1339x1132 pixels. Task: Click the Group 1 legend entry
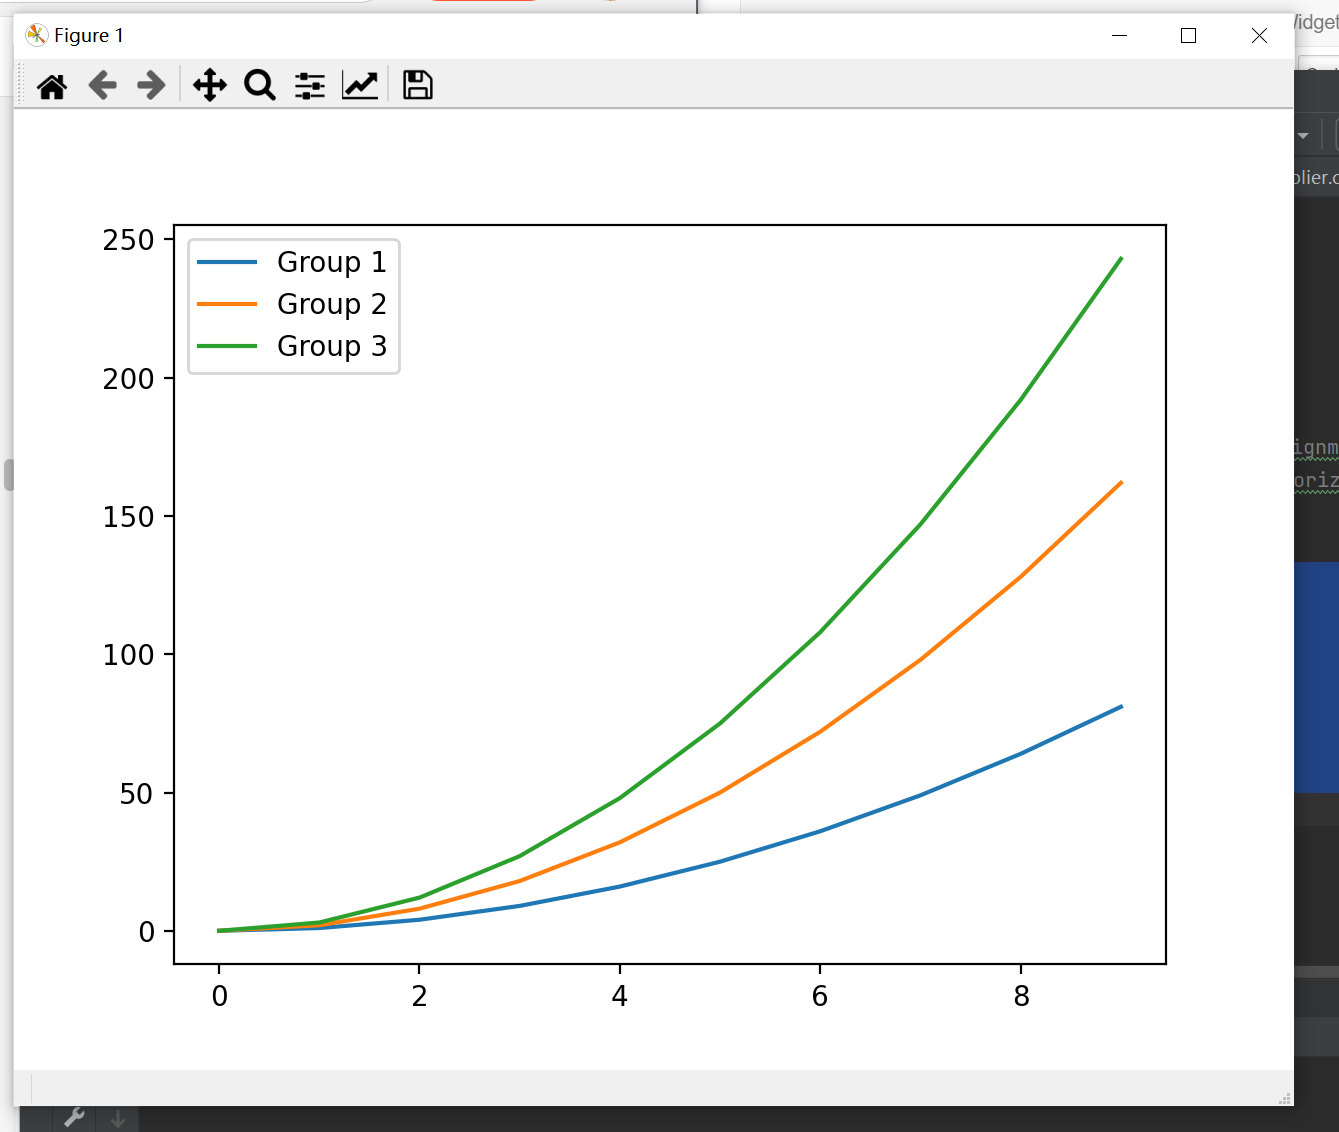click(292, 262)
